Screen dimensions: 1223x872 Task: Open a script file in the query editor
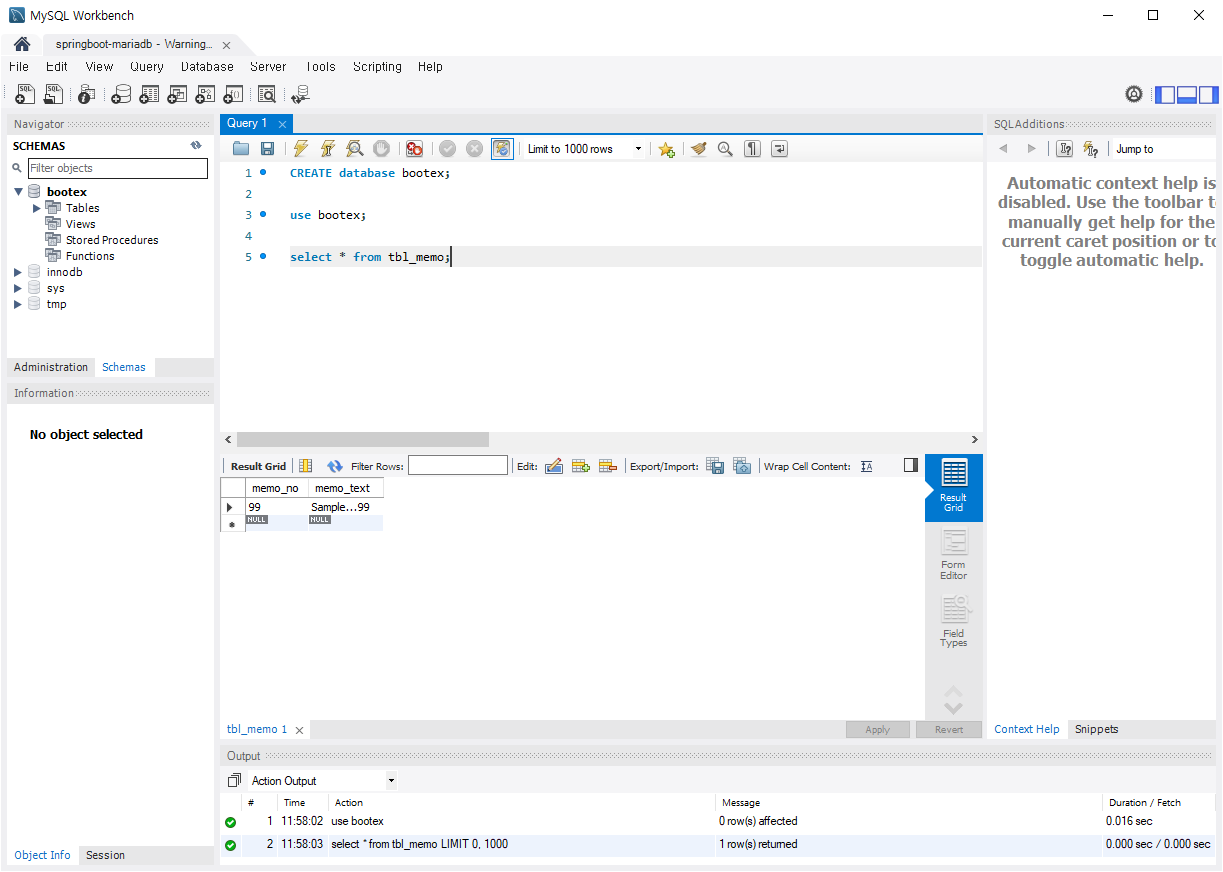[x=241, y=149]
